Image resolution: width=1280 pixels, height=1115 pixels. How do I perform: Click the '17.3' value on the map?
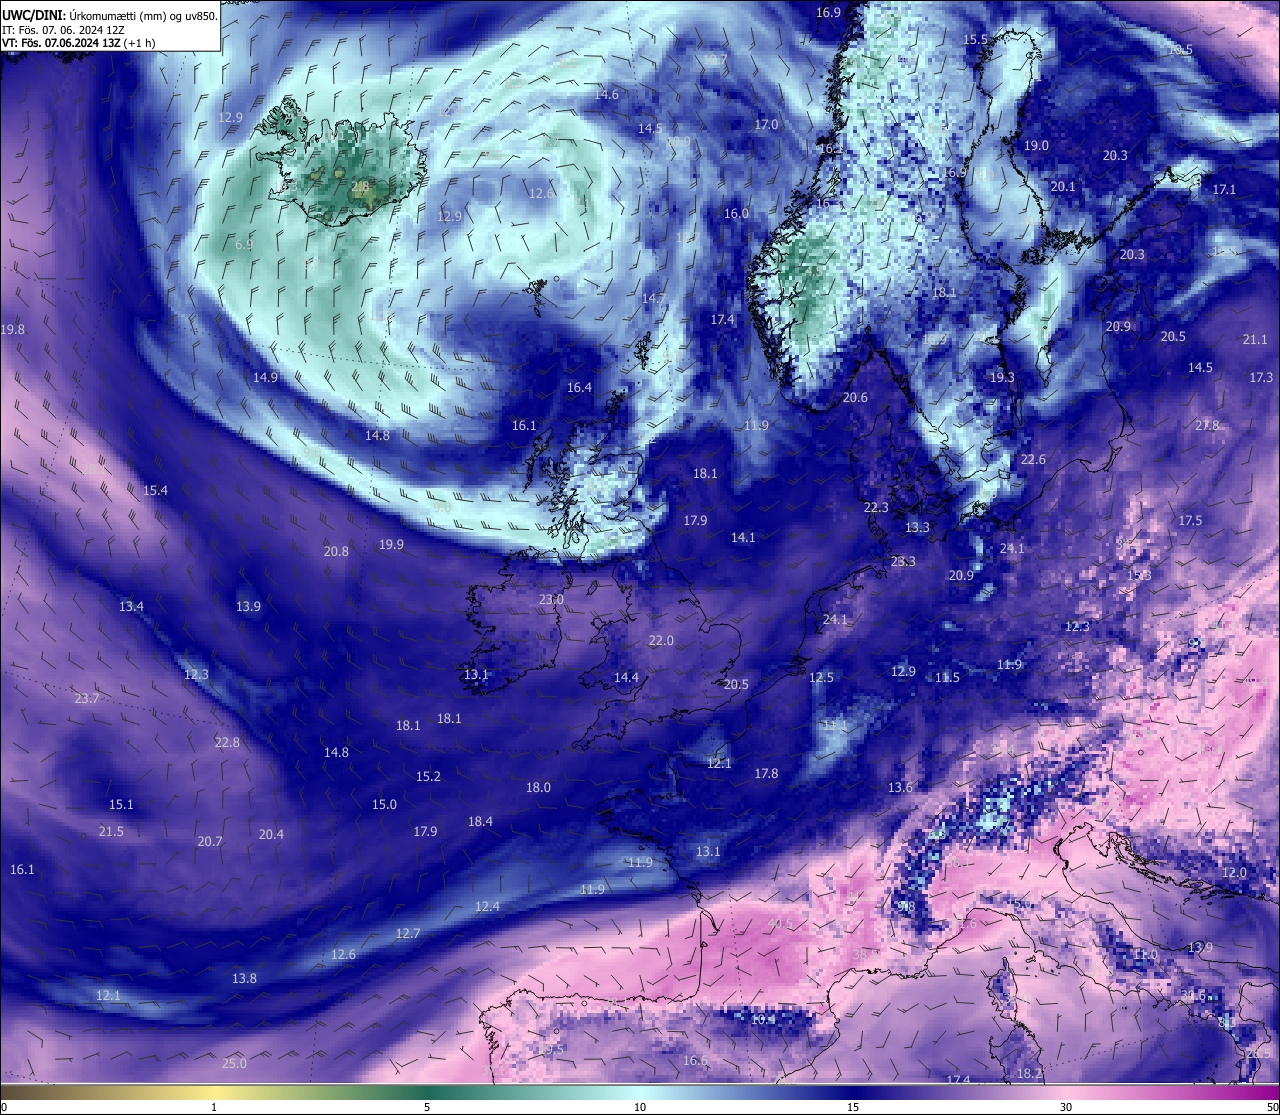point(1261,378)
